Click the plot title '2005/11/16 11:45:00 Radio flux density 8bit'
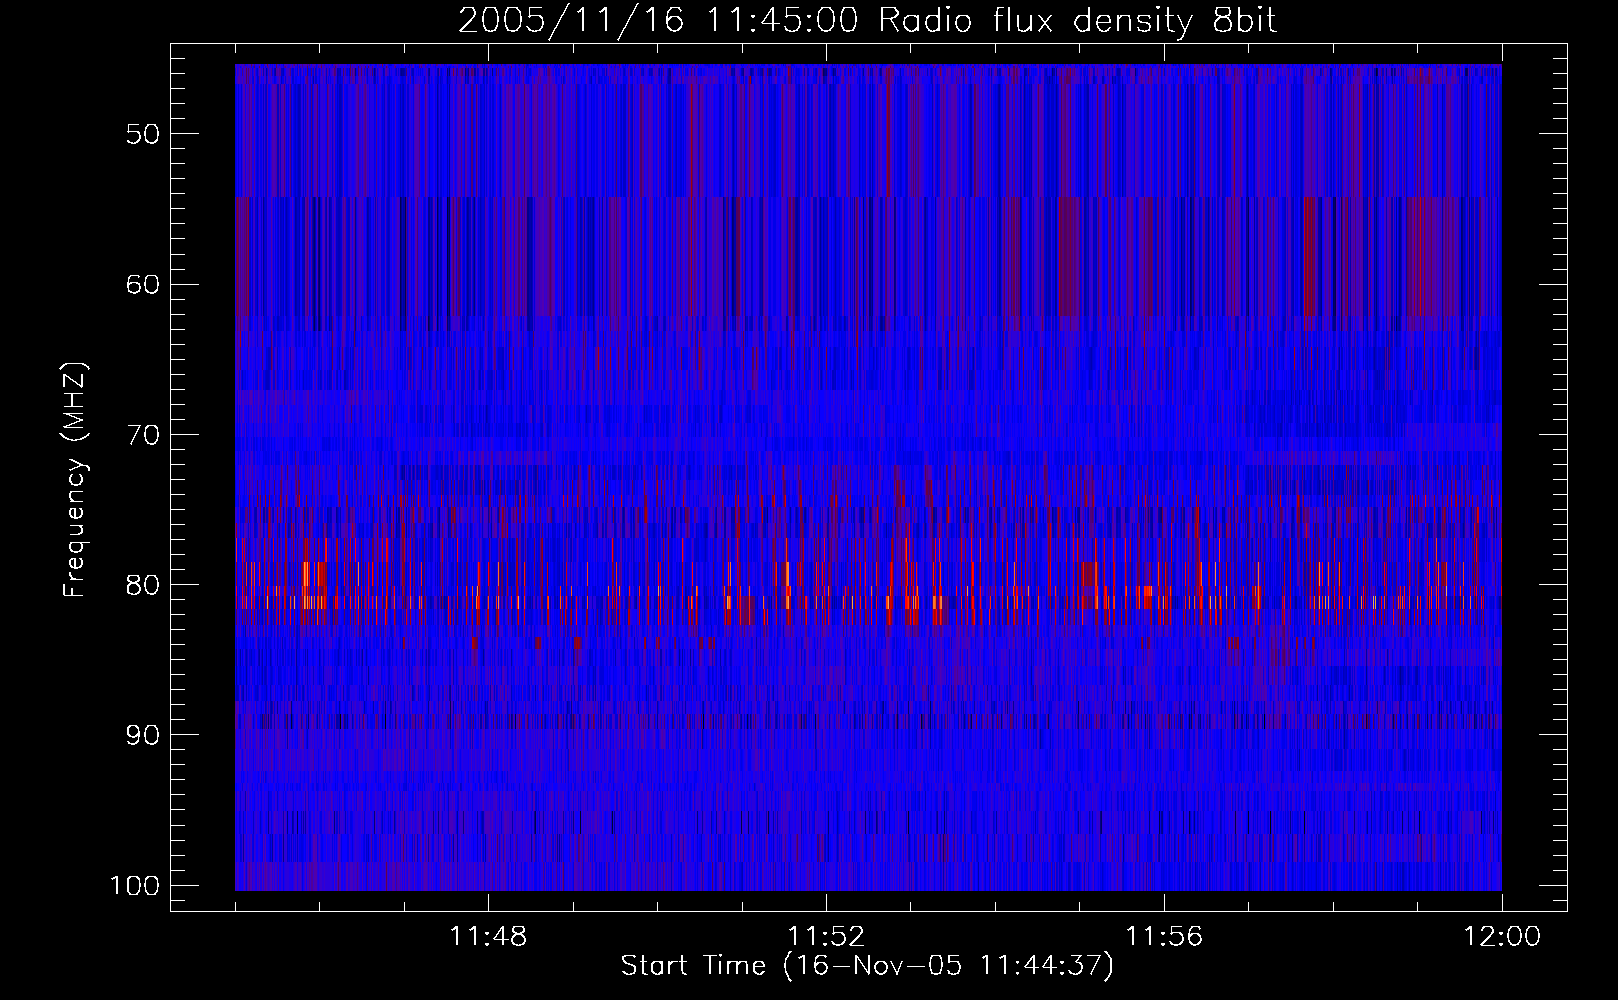 tap(868, 21)
